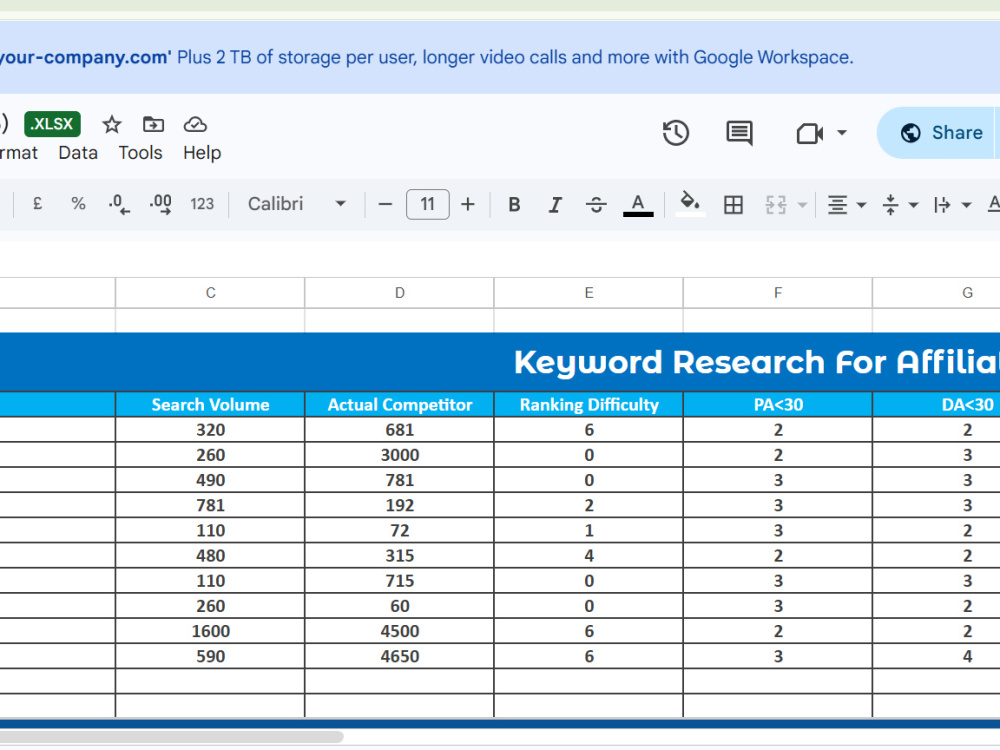The image size is (1000, 750).
Task: Apply strikethrough formatting
Action: tap(596, 205)
